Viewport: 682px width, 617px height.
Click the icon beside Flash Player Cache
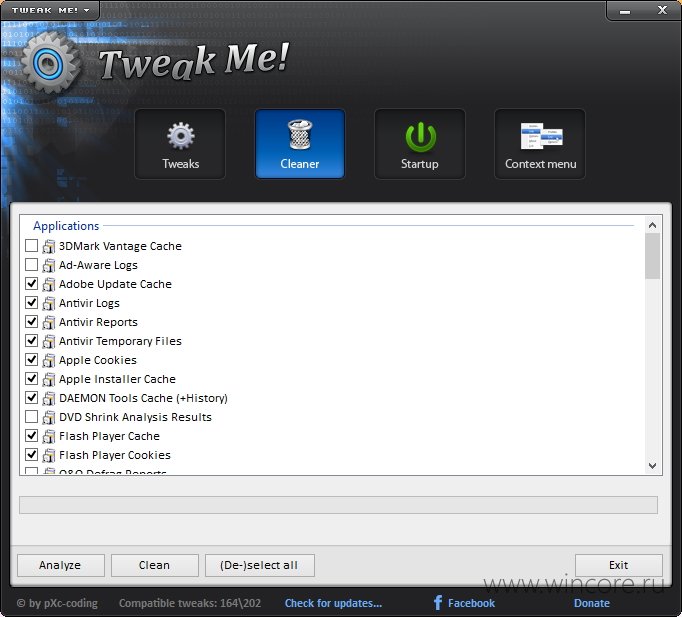[x=49, y=436]
